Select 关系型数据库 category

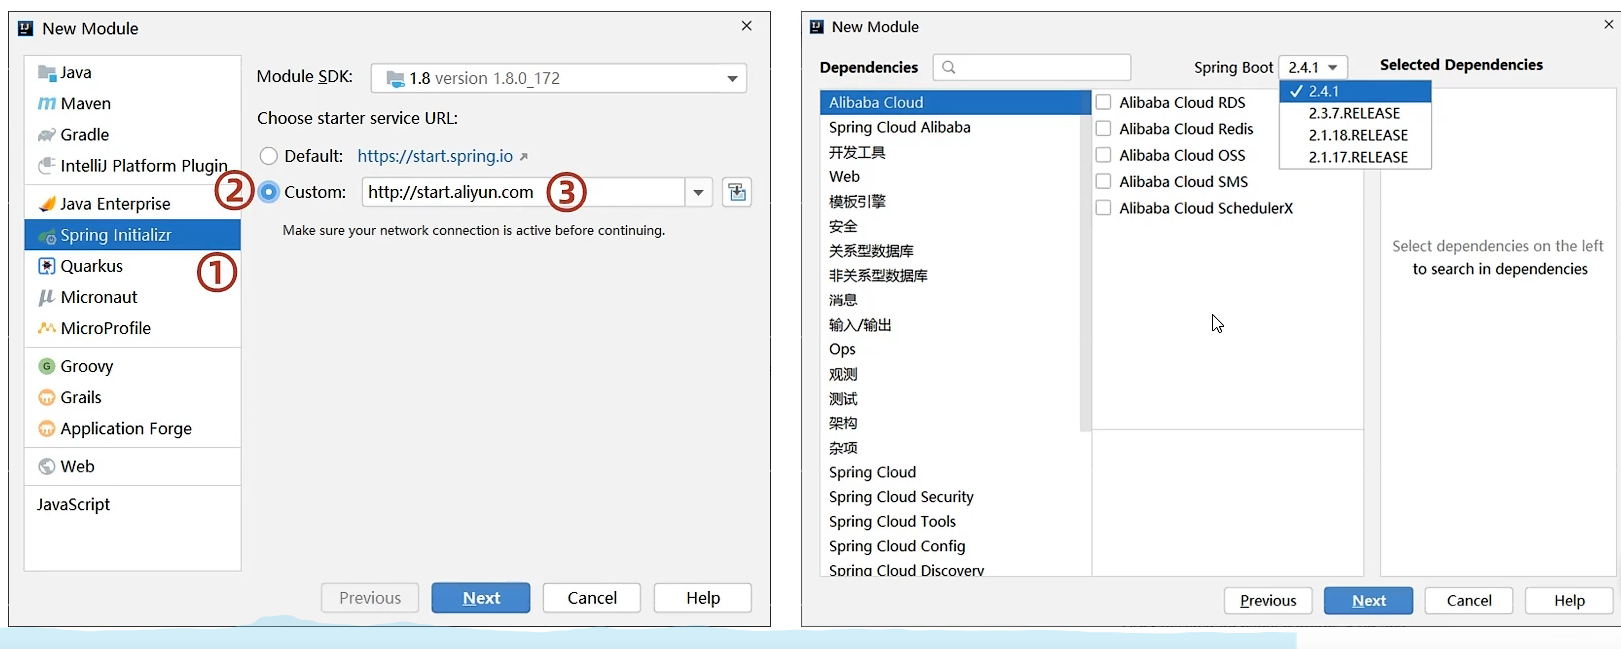pos(950,250)
